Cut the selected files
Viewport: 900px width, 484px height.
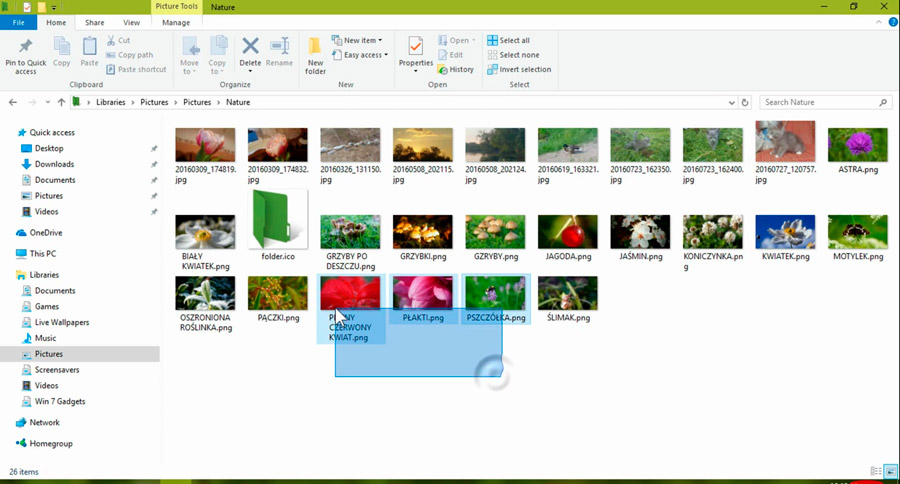point(118,40)
